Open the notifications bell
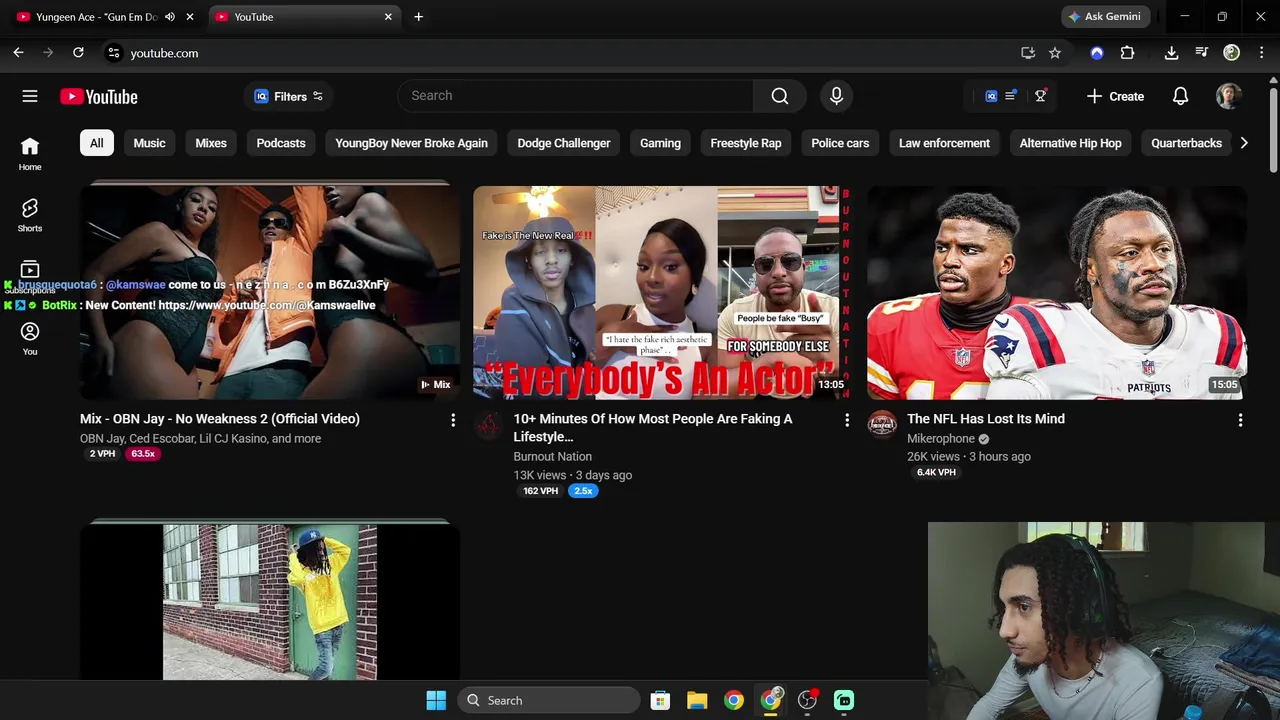This screenshot has height=720, width=1280. tap(1180, 96)
